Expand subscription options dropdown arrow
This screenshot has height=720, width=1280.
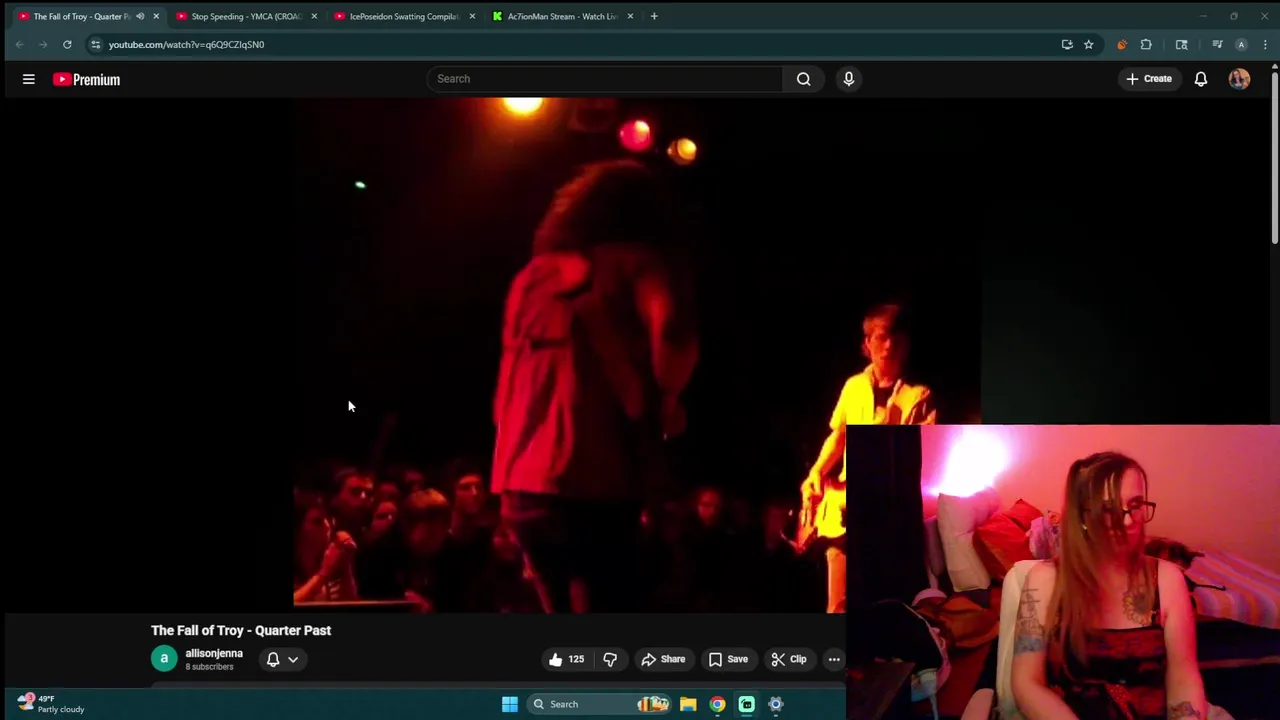coord(293,659)
